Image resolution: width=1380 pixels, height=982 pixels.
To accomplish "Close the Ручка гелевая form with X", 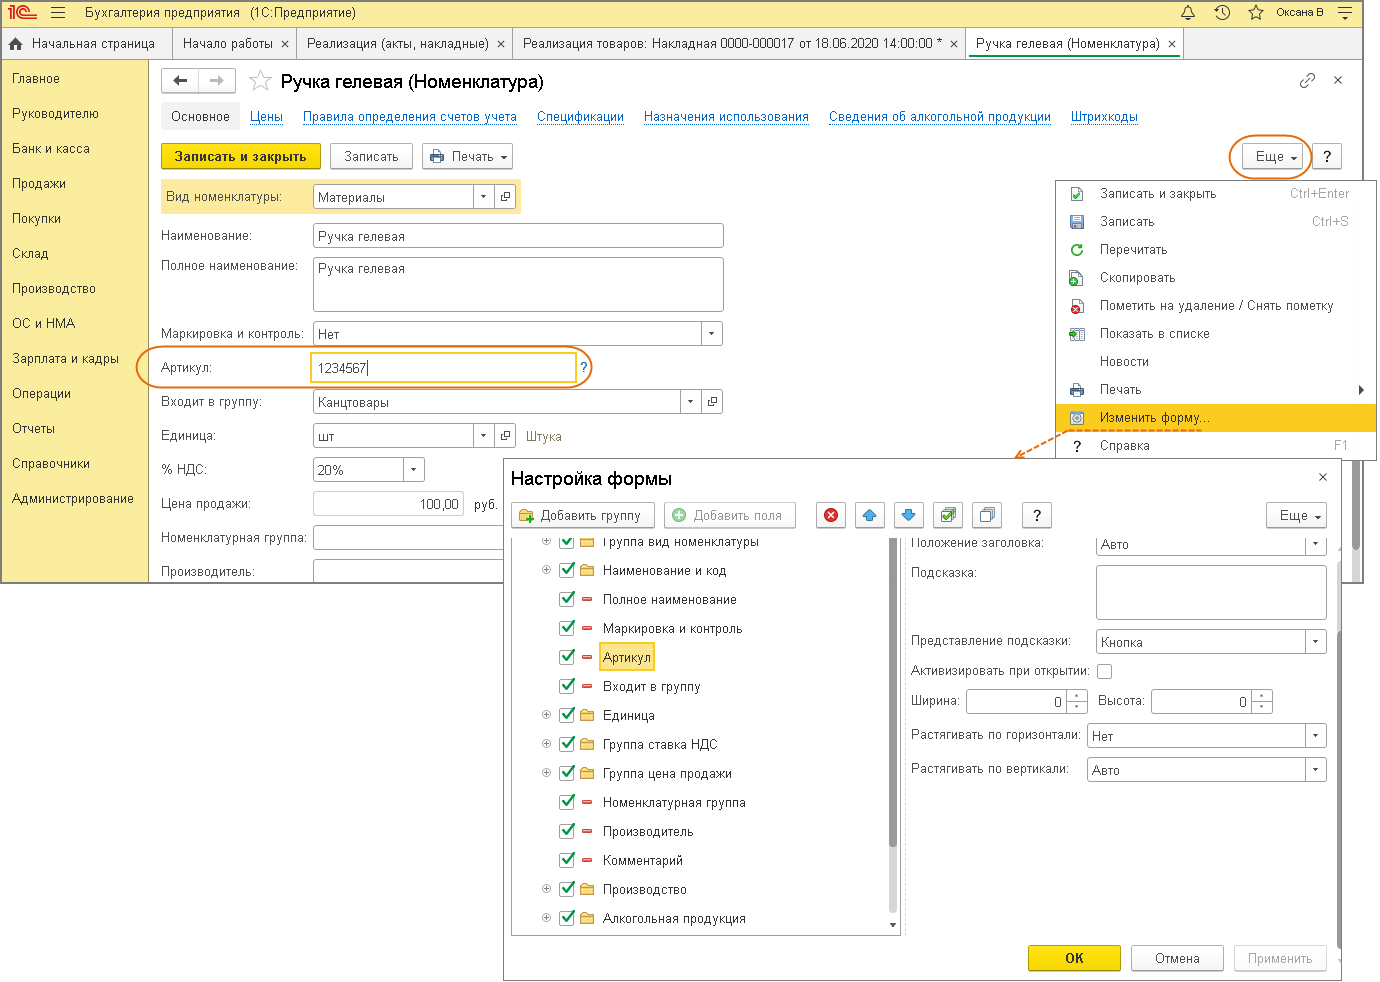I will (x=1338, y=80).
